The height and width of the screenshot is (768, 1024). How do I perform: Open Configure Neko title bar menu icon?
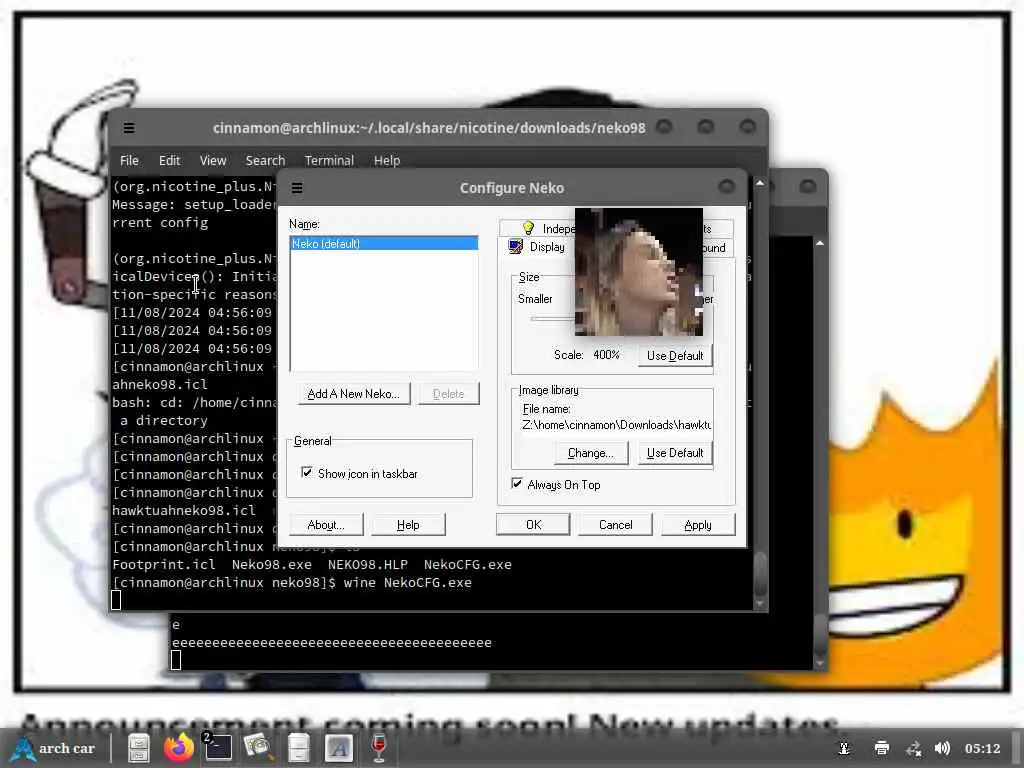296,188
